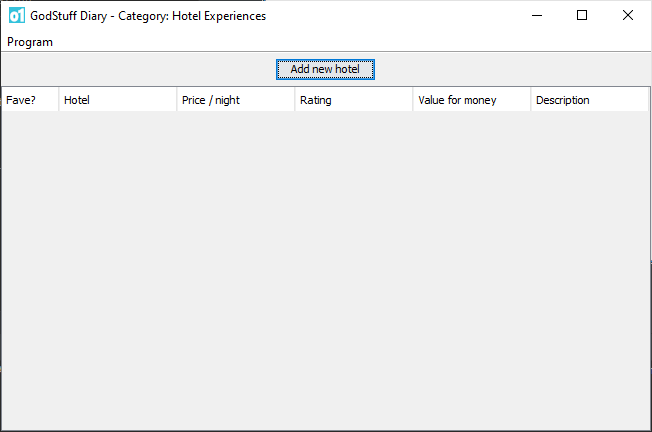Click right edge of the Description column header

tap(649, 100)
